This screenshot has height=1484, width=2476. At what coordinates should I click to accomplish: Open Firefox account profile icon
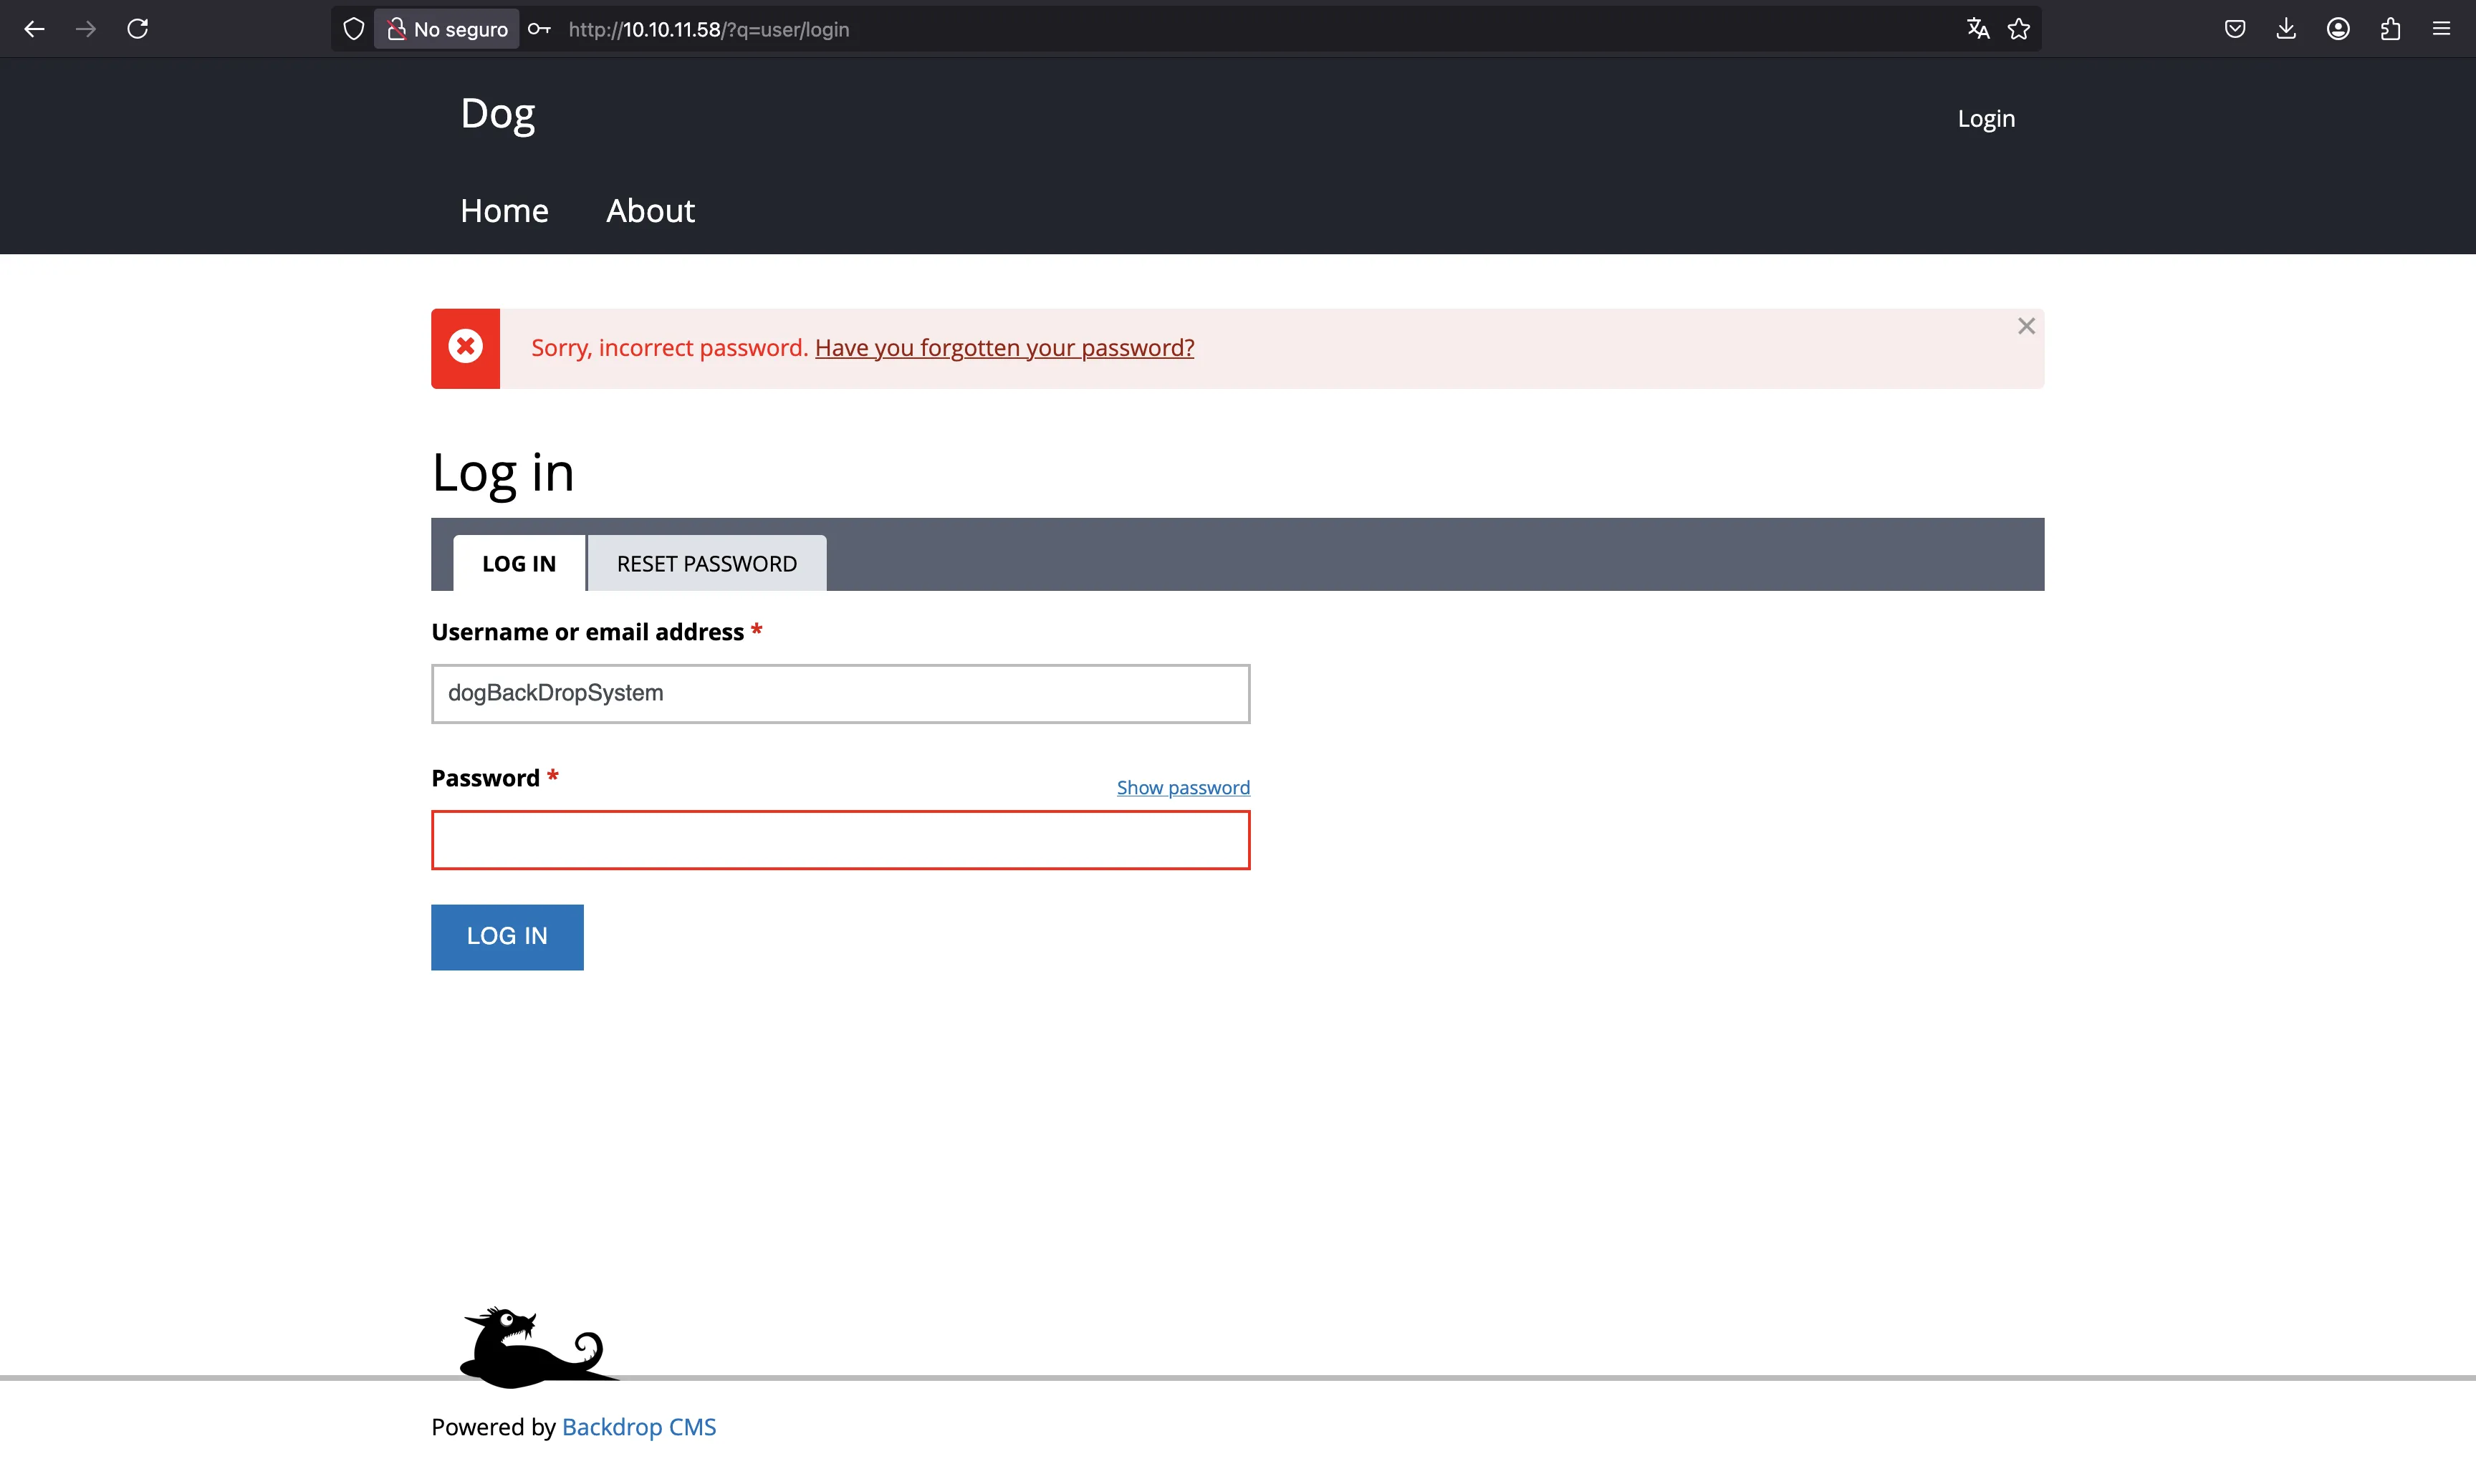[2338, 29]
